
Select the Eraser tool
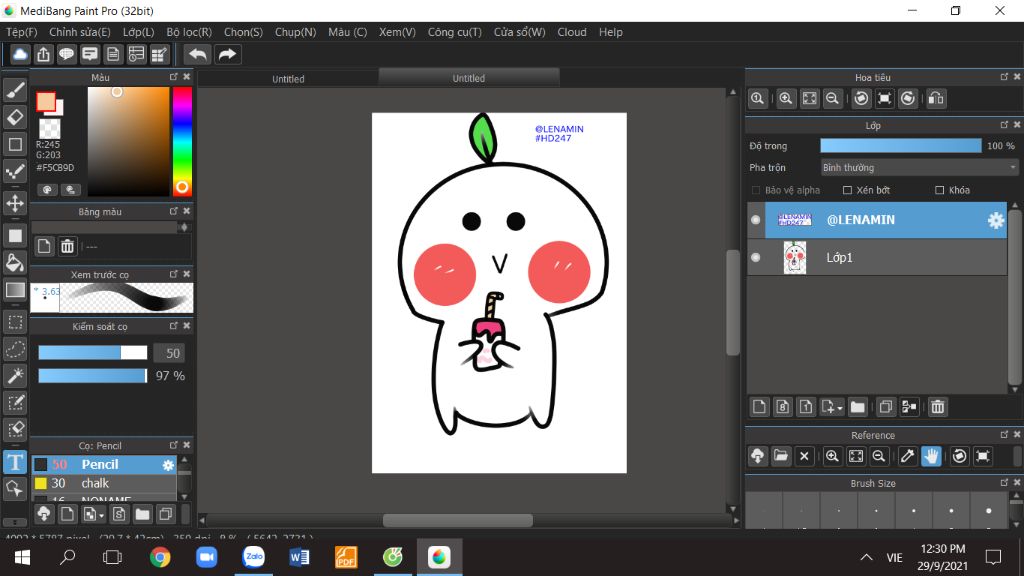pos(15,117)
